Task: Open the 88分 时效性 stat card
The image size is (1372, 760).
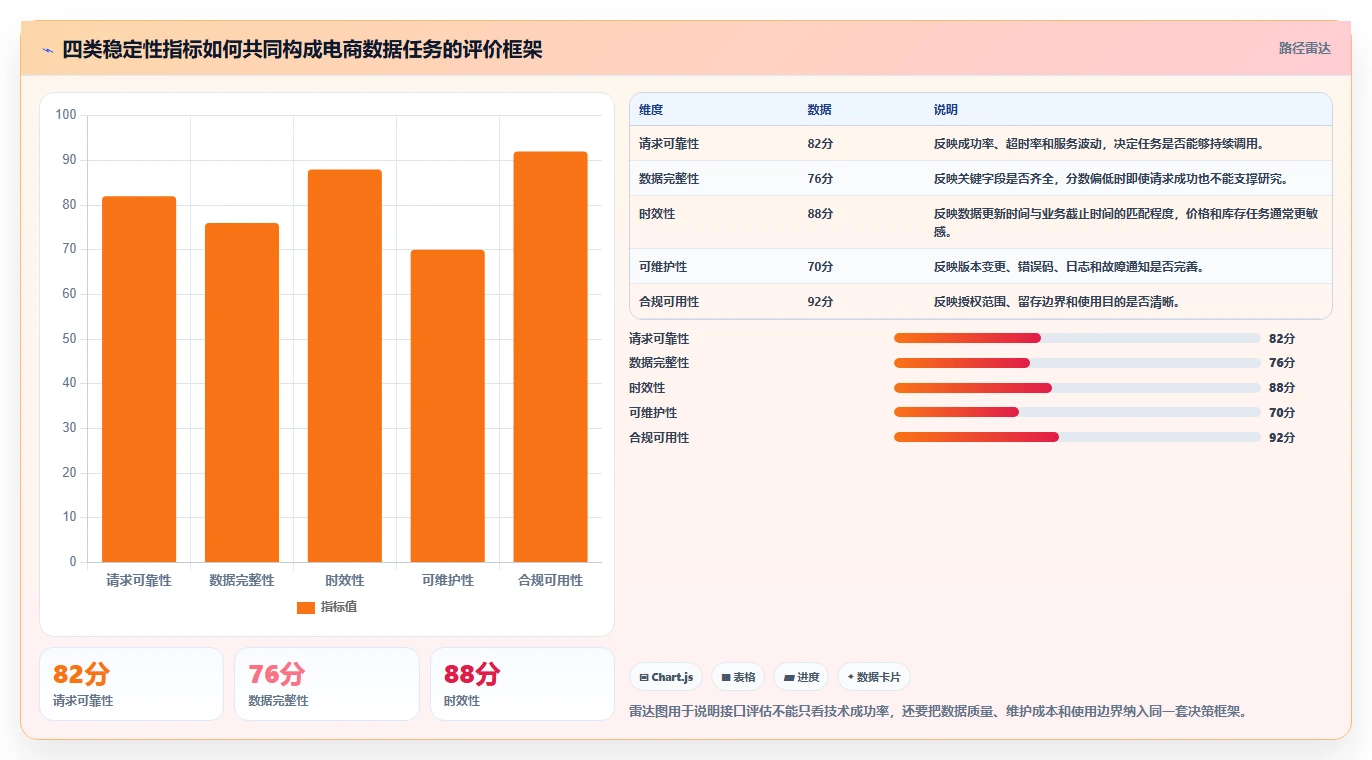Action: click(x=522, y=684)
